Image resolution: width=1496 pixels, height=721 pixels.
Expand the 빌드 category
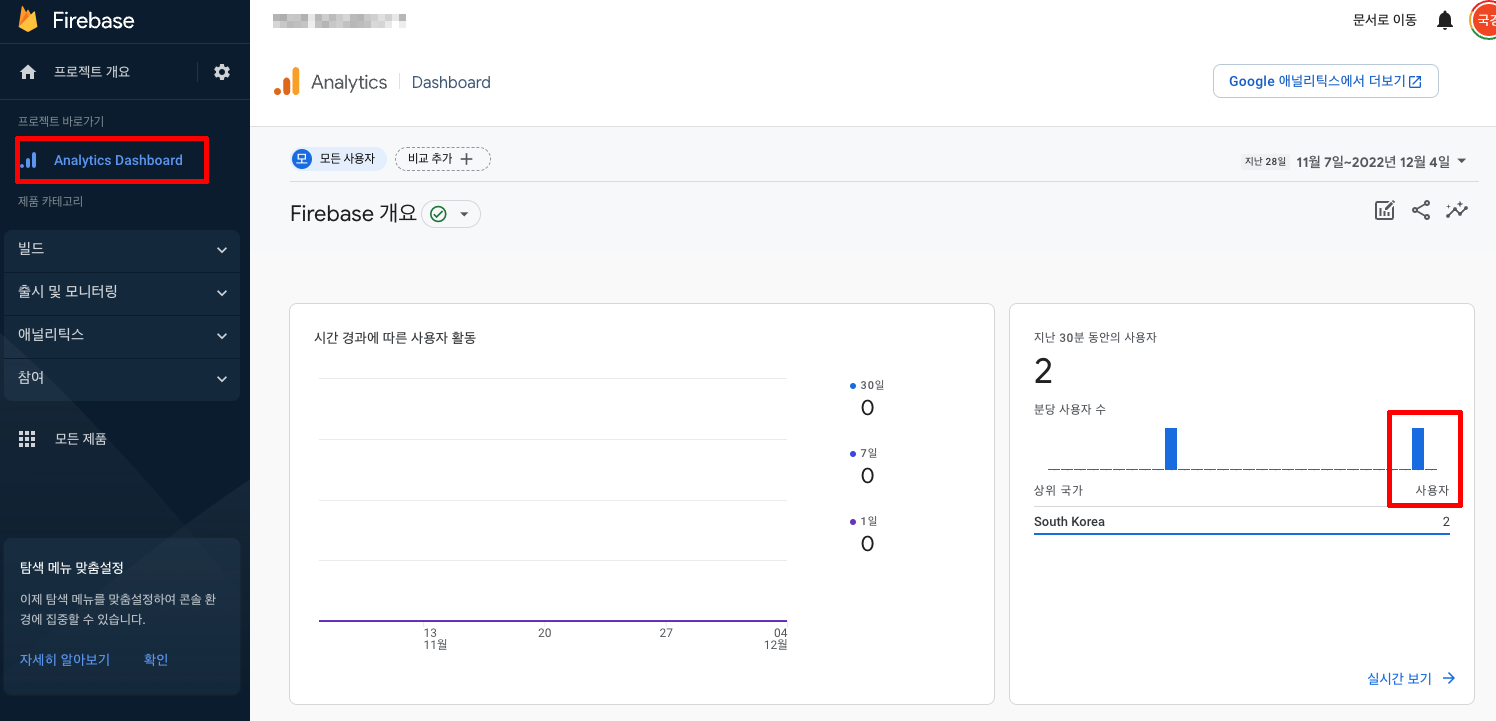[x=122, y=250]
